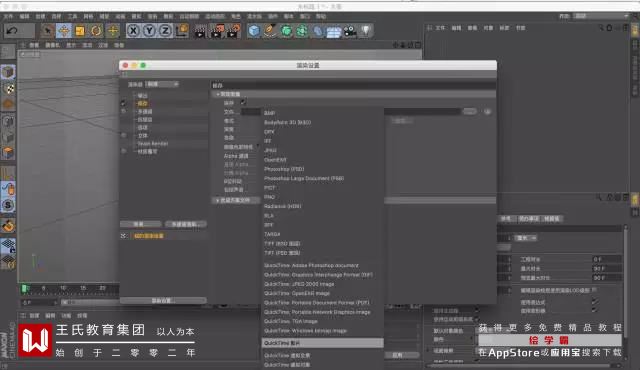
Task: Toggle the X axis lock
Action: [133, 31]
